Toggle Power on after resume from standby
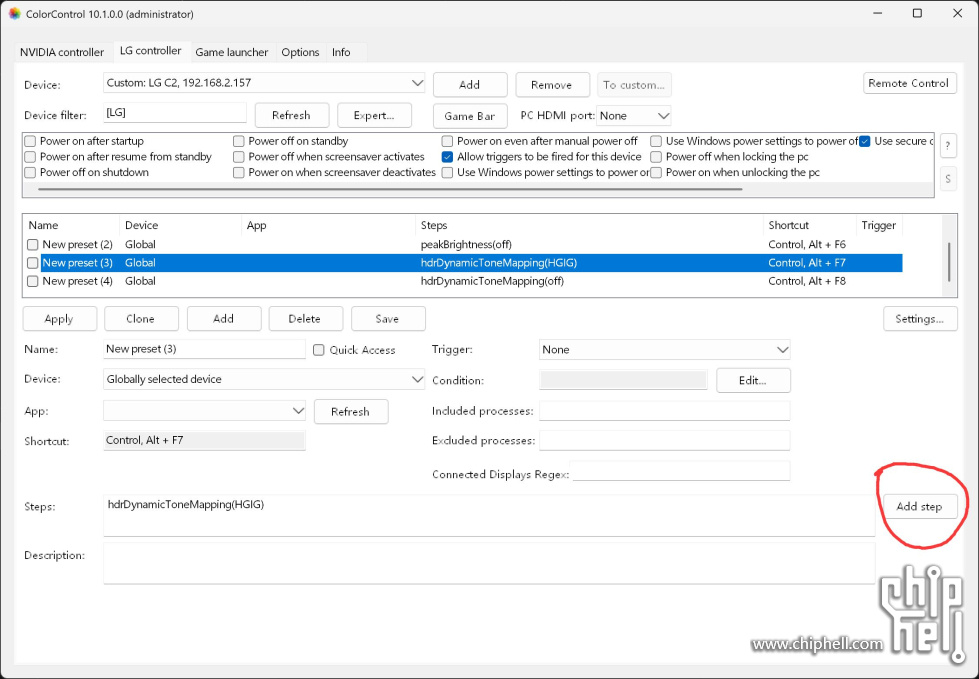 point(30,157)
